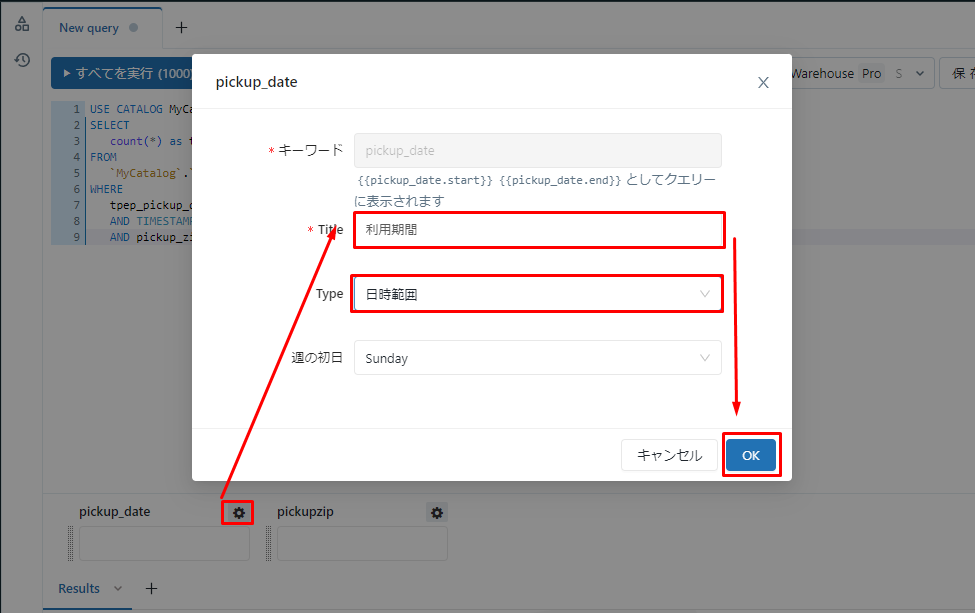
Task: Add a new query tab with plus
Action: point(181,27)
